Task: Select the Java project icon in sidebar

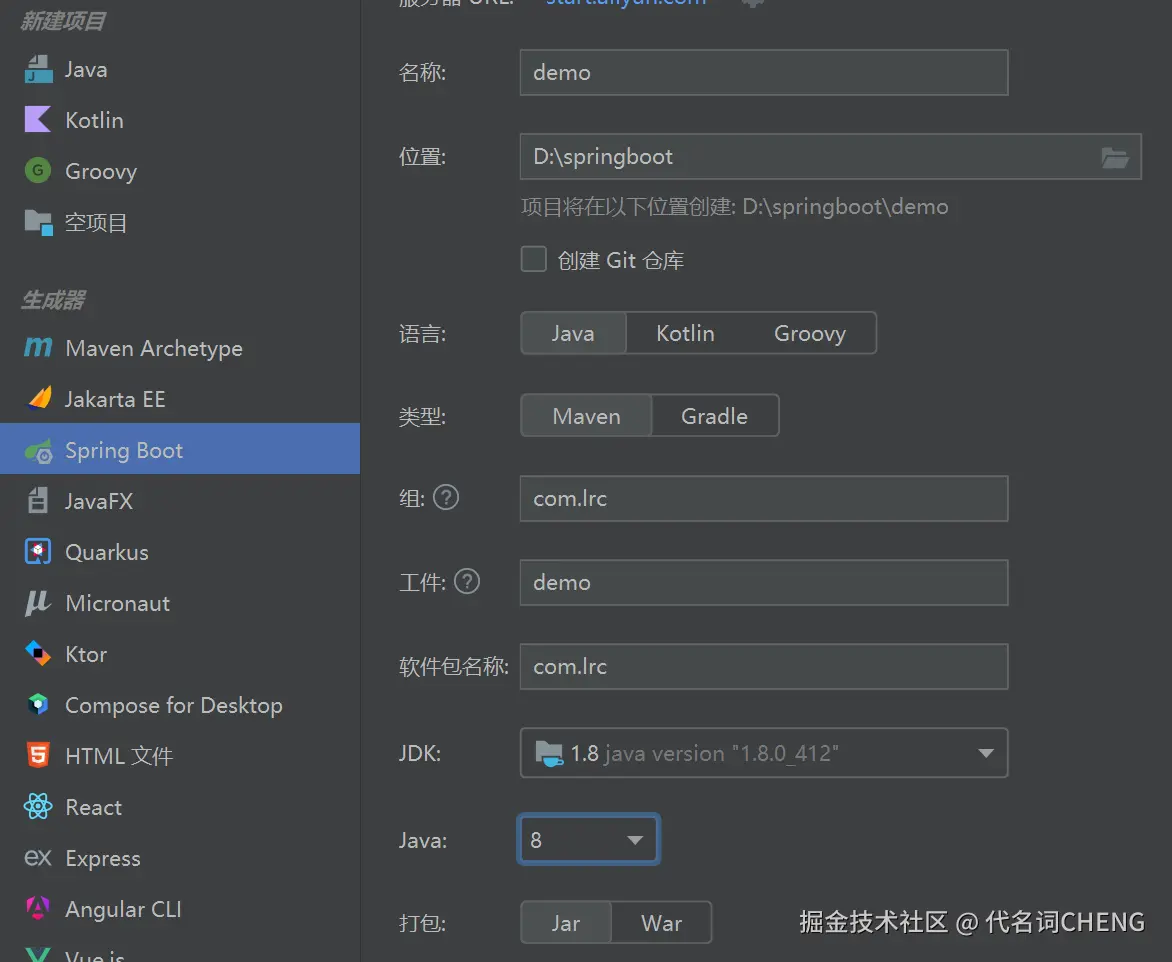Action: click(x=38, y=70)
